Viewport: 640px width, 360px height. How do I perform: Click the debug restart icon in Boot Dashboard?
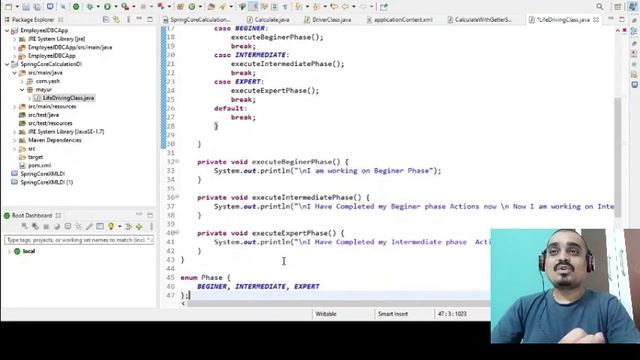pos(36,227)
